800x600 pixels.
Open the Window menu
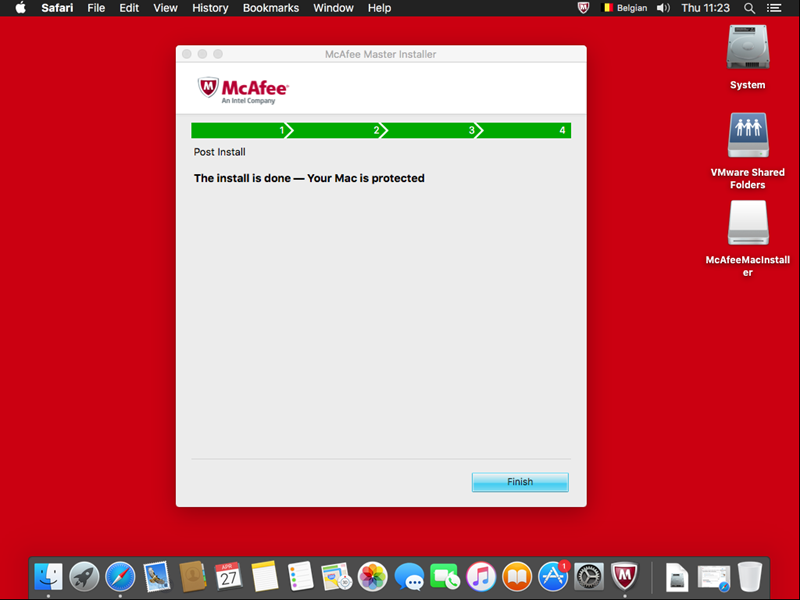pyautogui.click(x=333, y=8)
